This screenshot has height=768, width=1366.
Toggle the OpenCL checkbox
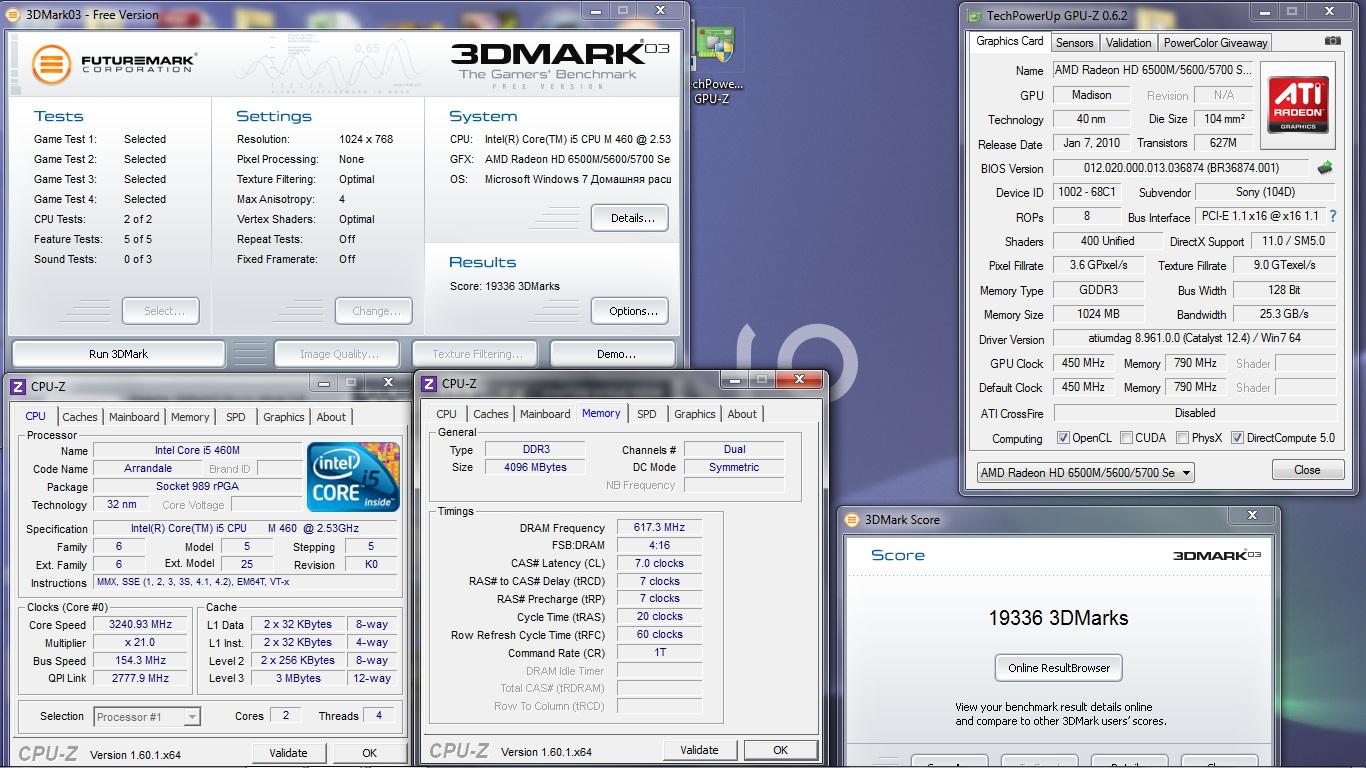click(x=1063, y=438)
